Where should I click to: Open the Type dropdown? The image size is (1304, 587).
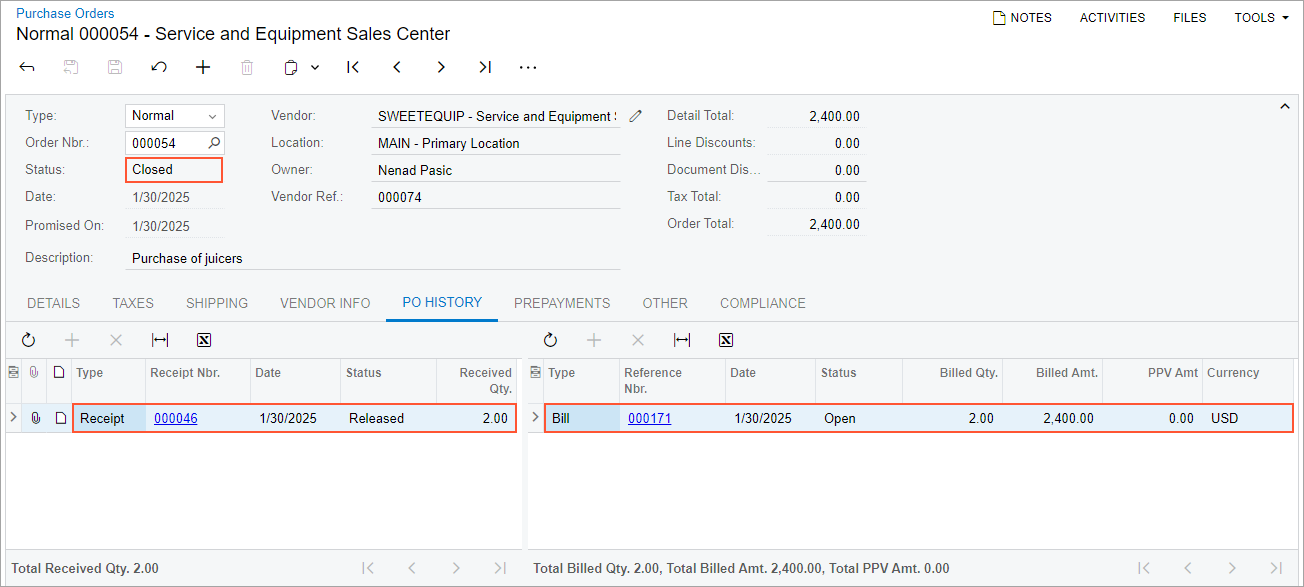(212, 116)
